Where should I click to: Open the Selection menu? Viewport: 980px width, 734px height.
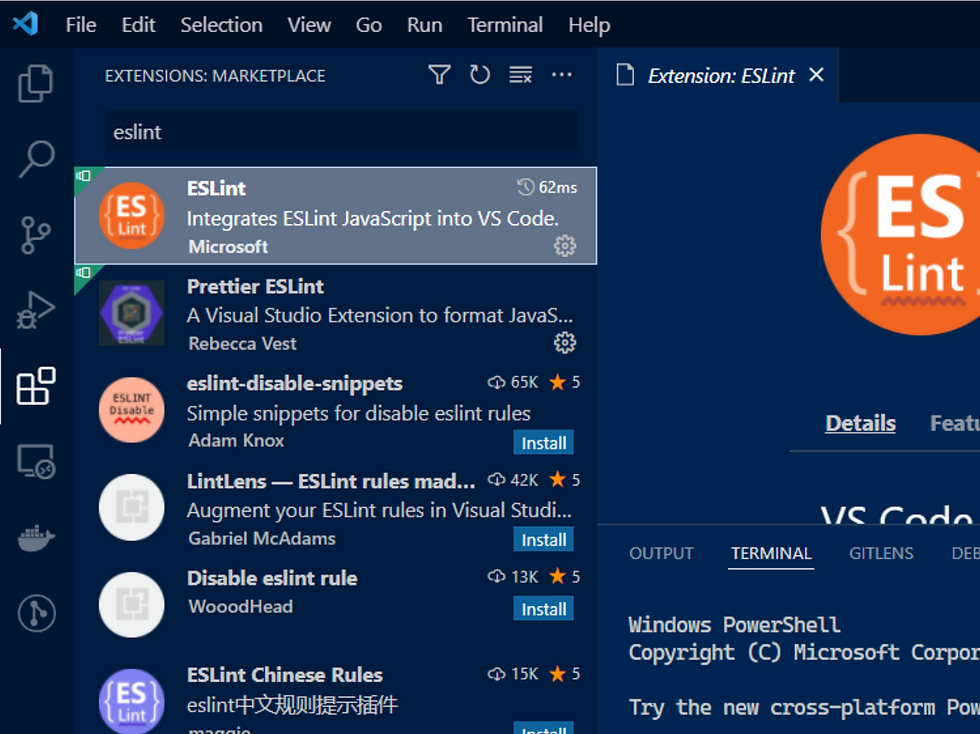pyautogui.click(x=221, y=25)
